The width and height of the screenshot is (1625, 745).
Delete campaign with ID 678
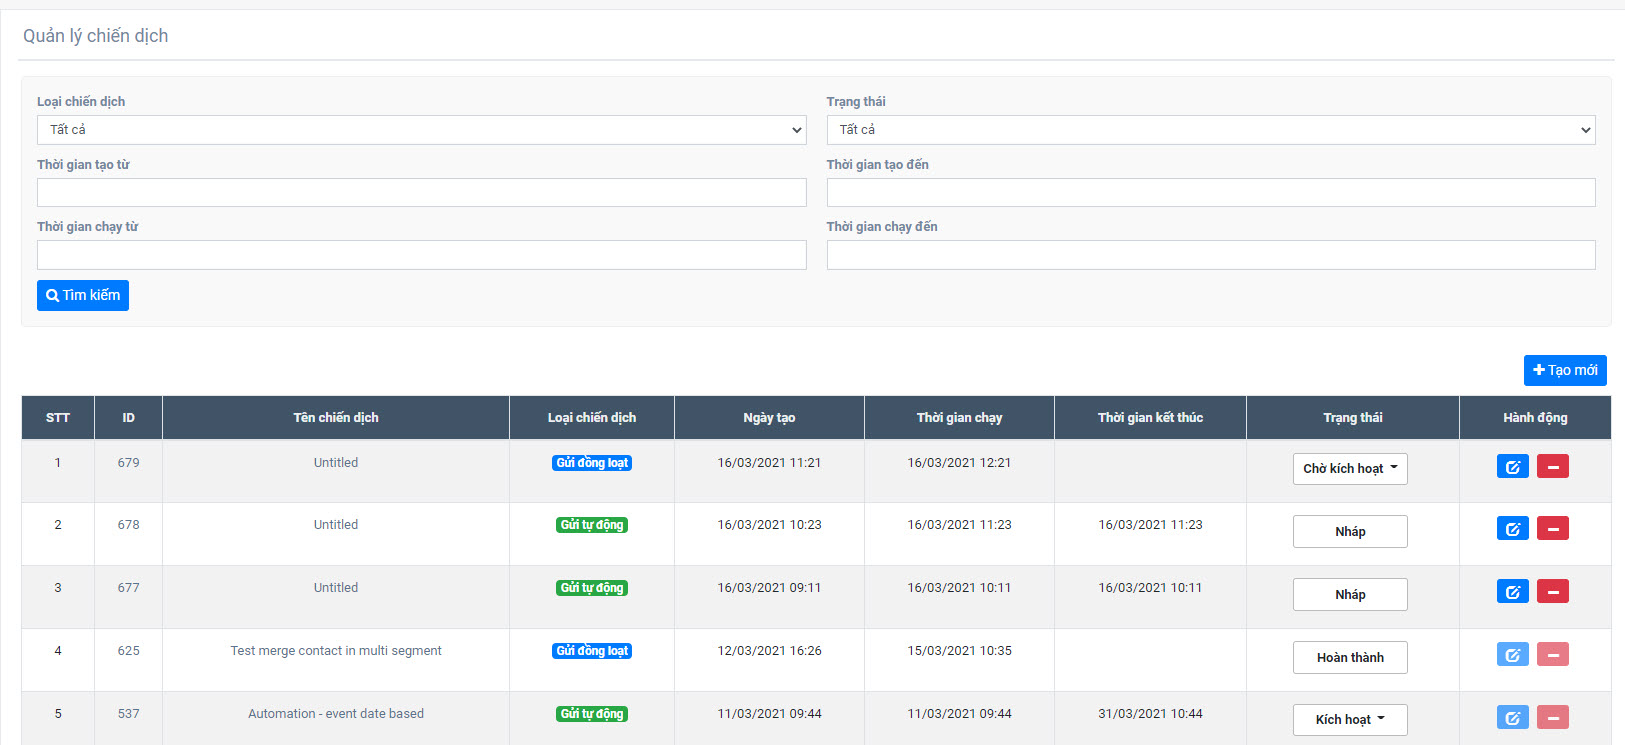pyautogui.click(x=1552, y=529)
